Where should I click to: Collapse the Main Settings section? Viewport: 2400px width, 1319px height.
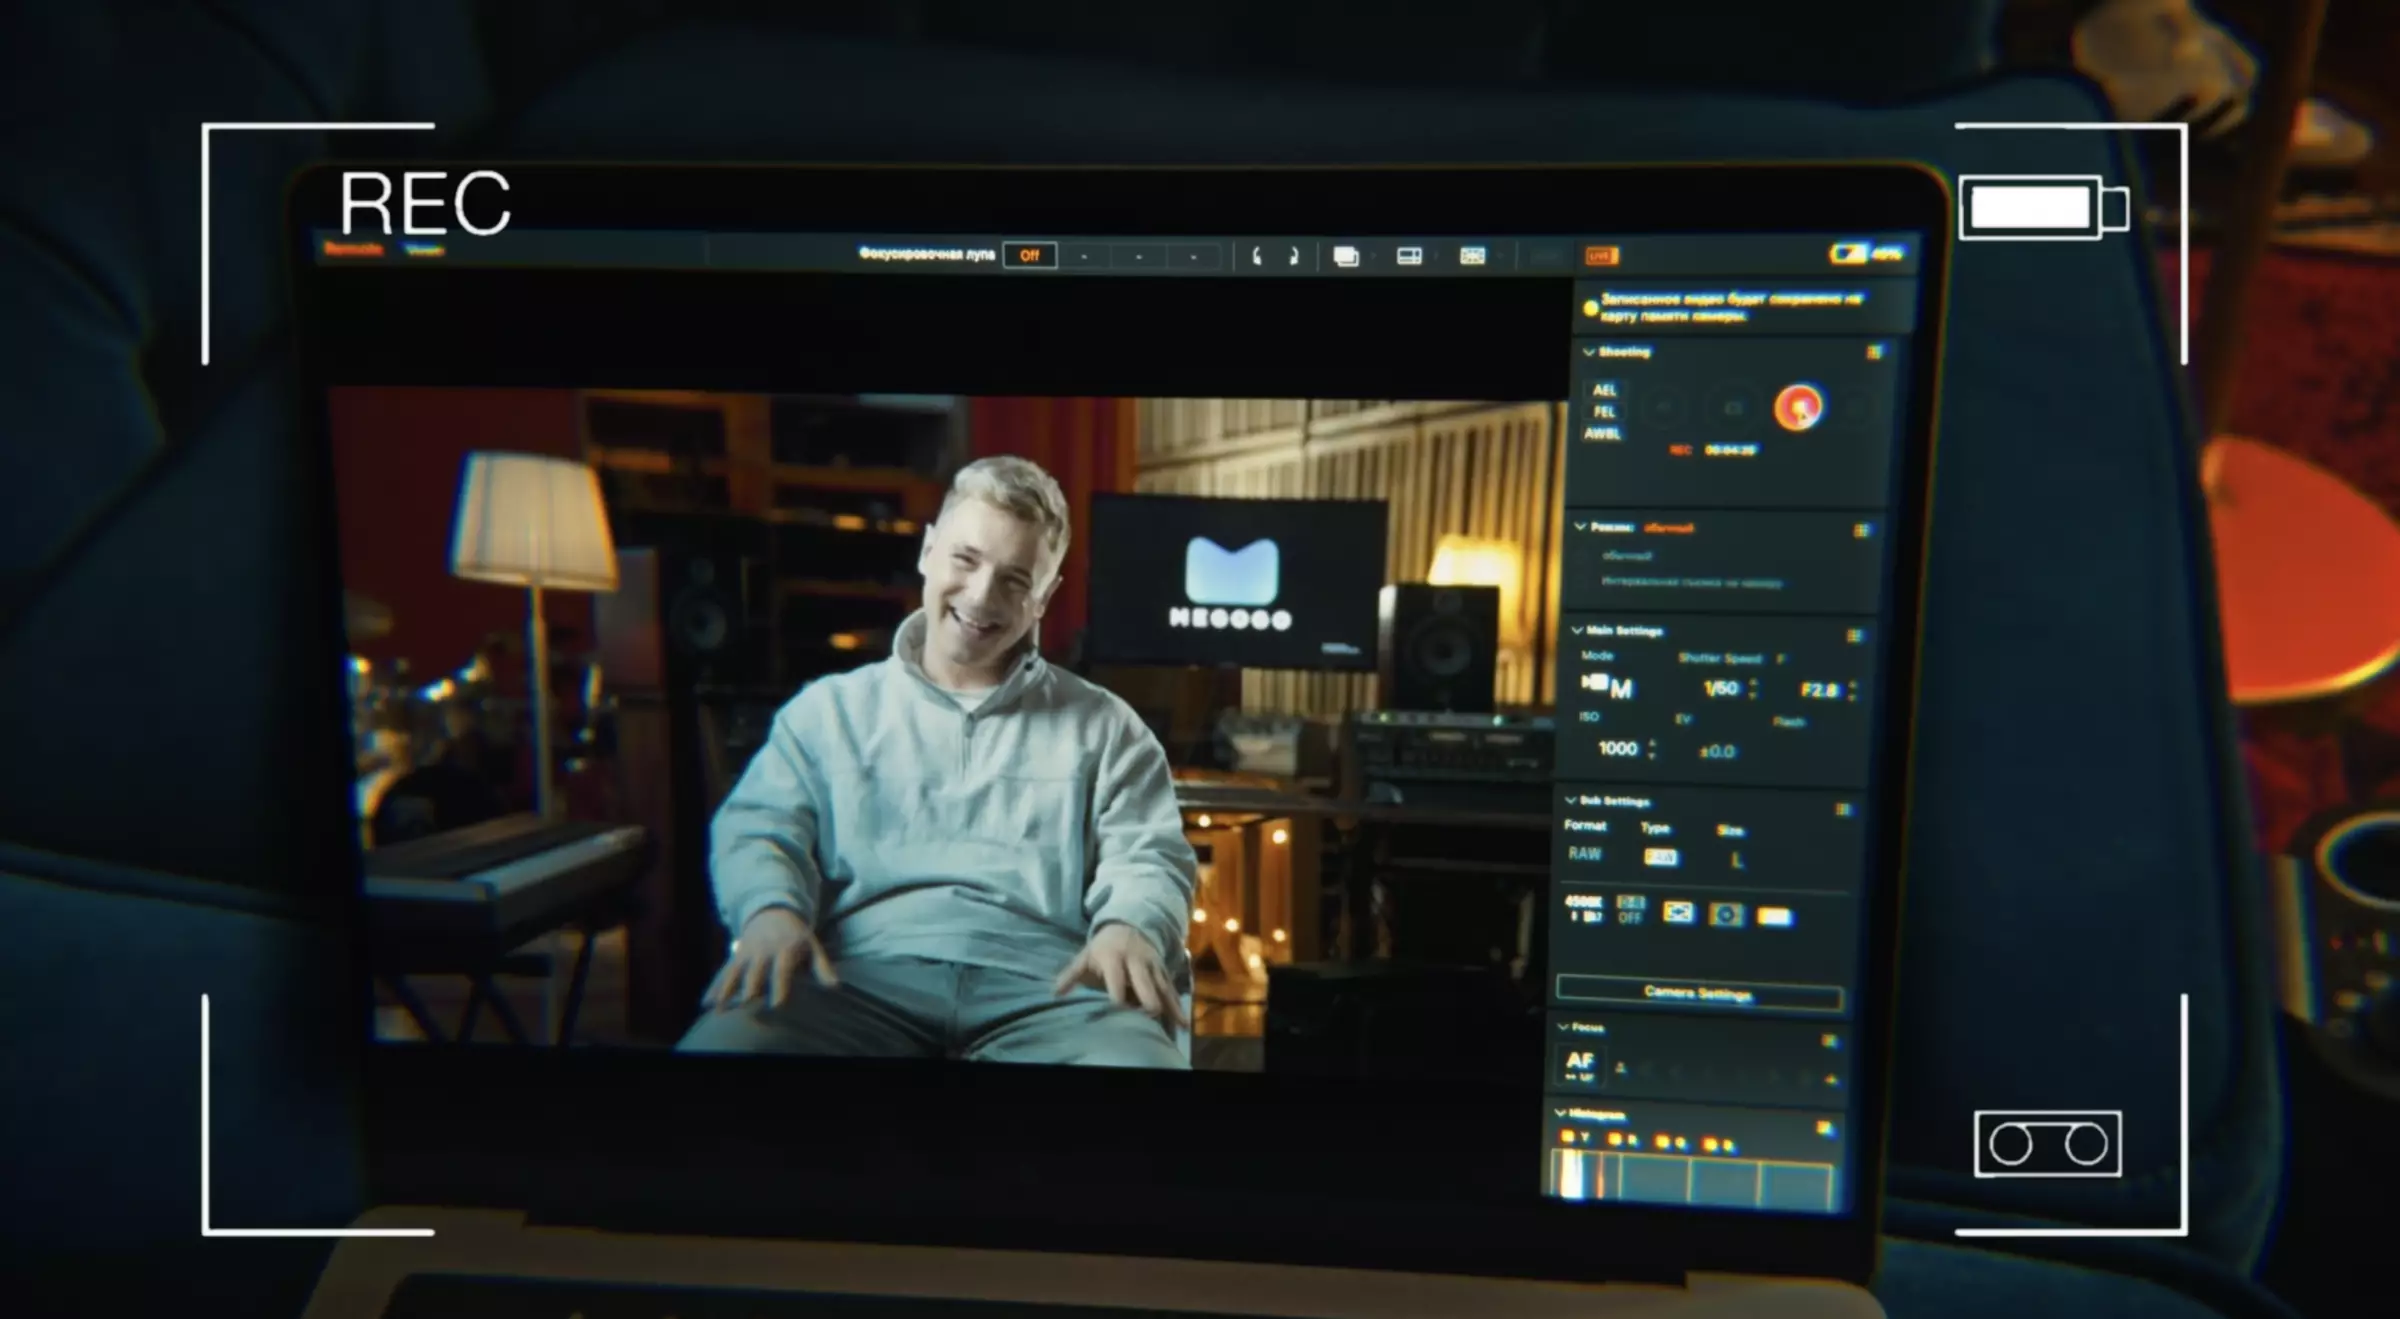coord(1577,630)
